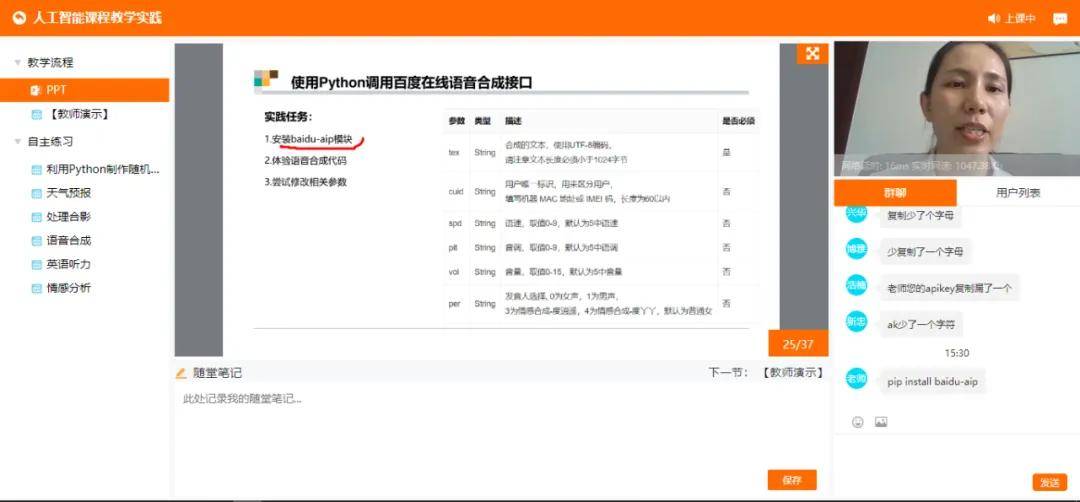Click avatar next to 老师您的apikey复制漏了一个

[x=856, y=285]
